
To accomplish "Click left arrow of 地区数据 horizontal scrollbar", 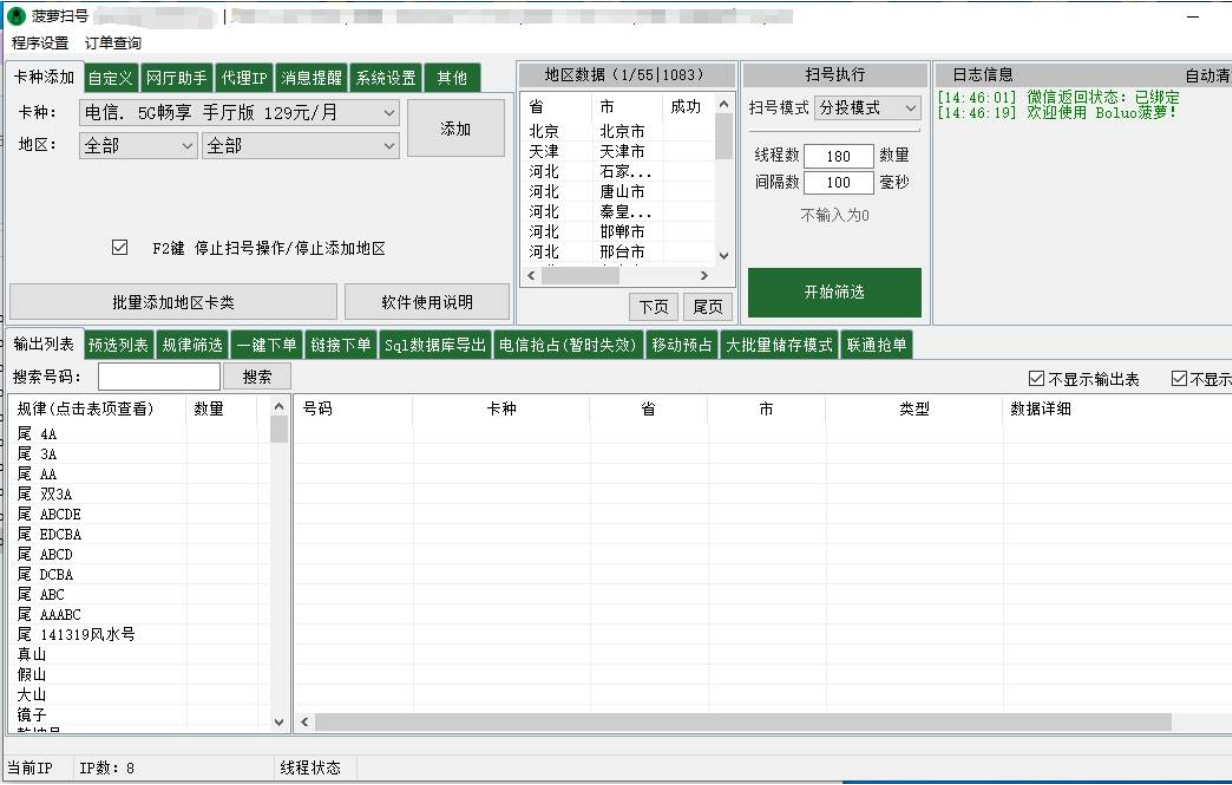I will pos(531,275).
